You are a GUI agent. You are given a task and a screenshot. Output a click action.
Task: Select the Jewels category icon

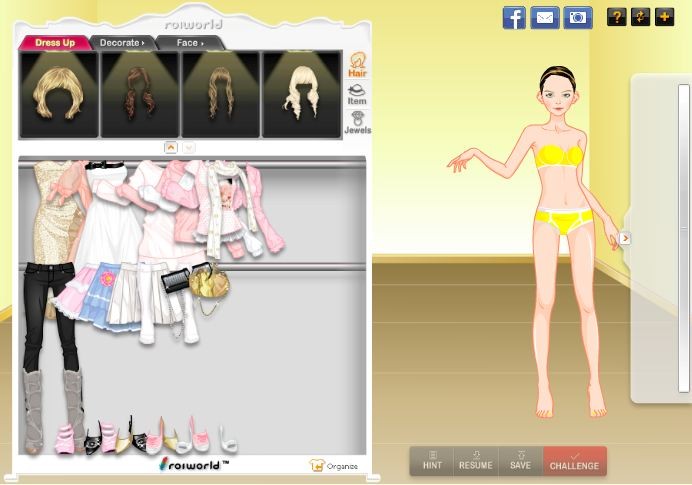click(357, 123)
